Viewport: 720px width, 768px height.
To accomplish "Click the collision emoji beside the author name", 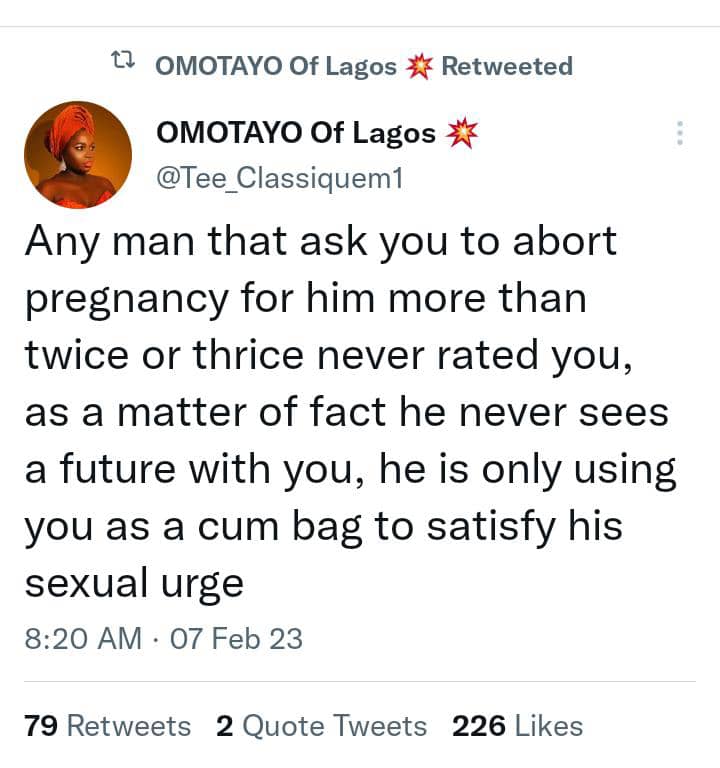I will [x=462, y=133].
